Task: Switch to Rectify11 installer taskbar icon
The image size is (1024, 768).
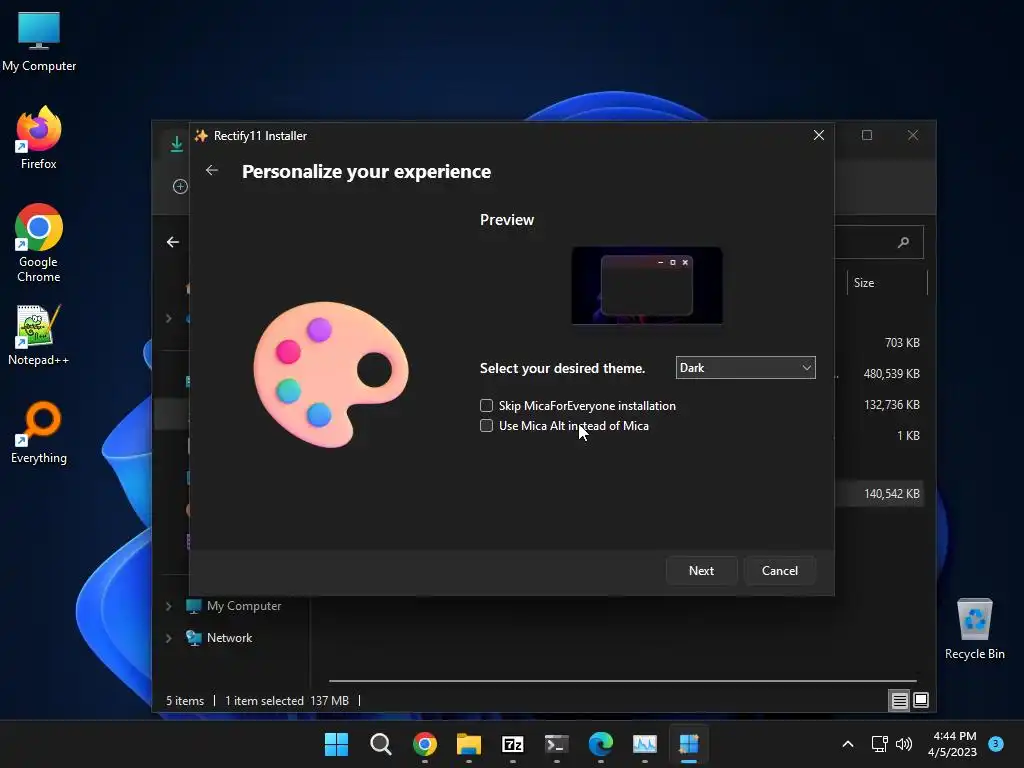Action: click(689, 744)
